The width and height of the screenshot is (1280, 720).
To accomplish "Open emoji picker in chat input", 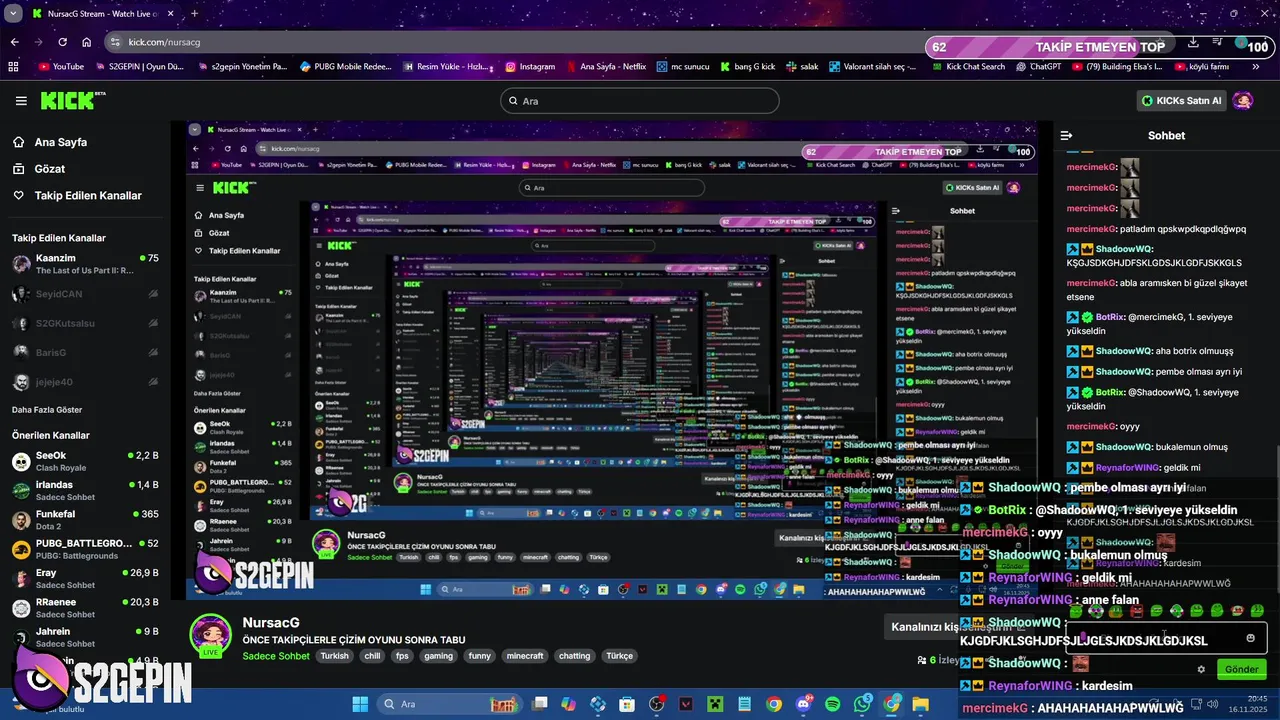I will (1250, 638).
